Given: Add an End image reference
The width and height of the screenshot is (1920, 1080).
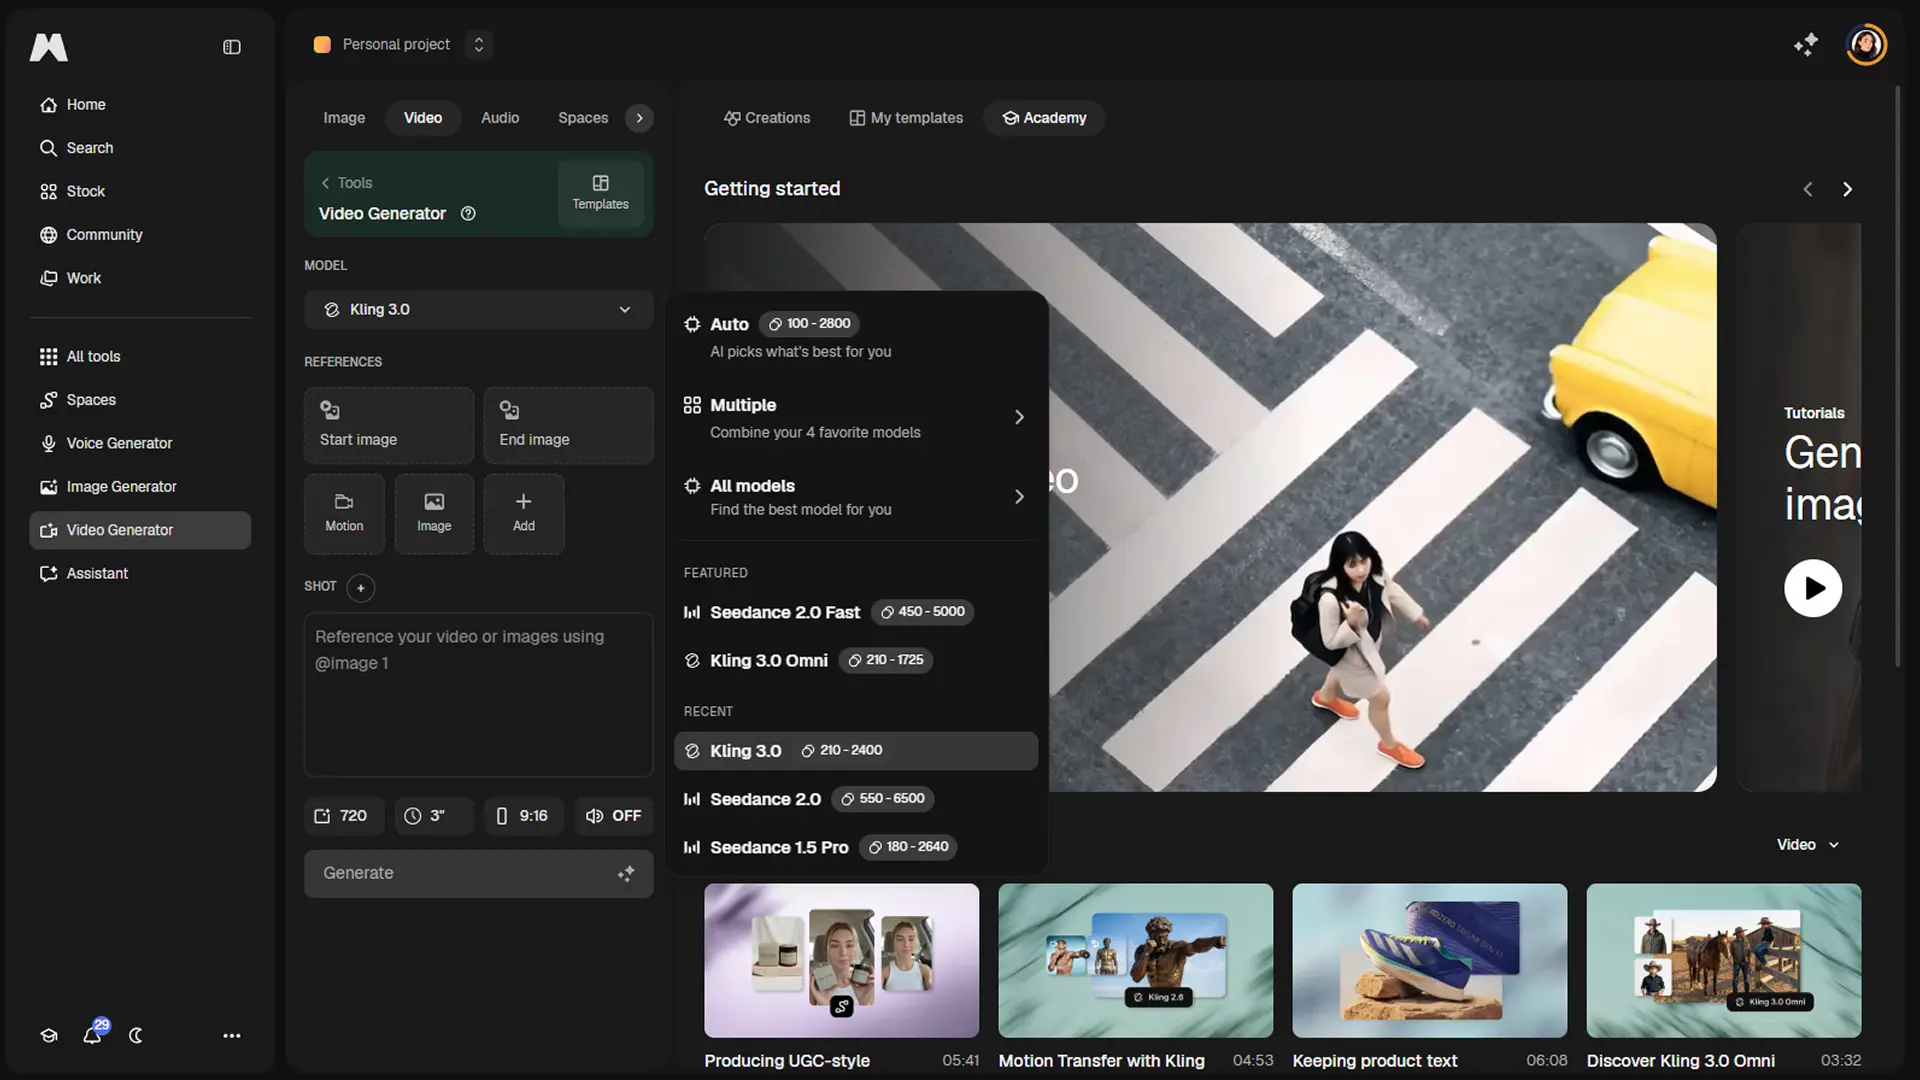Looking at the screenshot, I should pos(568,425).
